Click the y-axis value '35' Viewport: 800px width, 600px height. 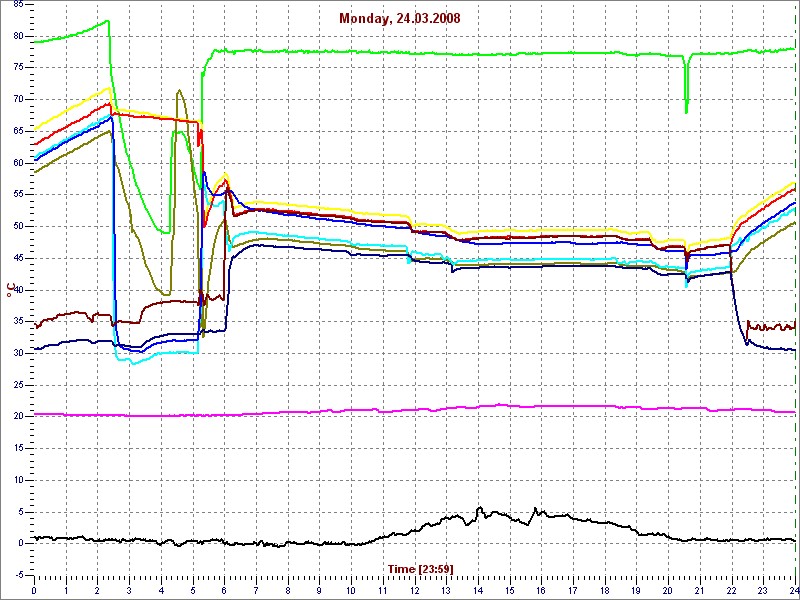pos(18,321)
